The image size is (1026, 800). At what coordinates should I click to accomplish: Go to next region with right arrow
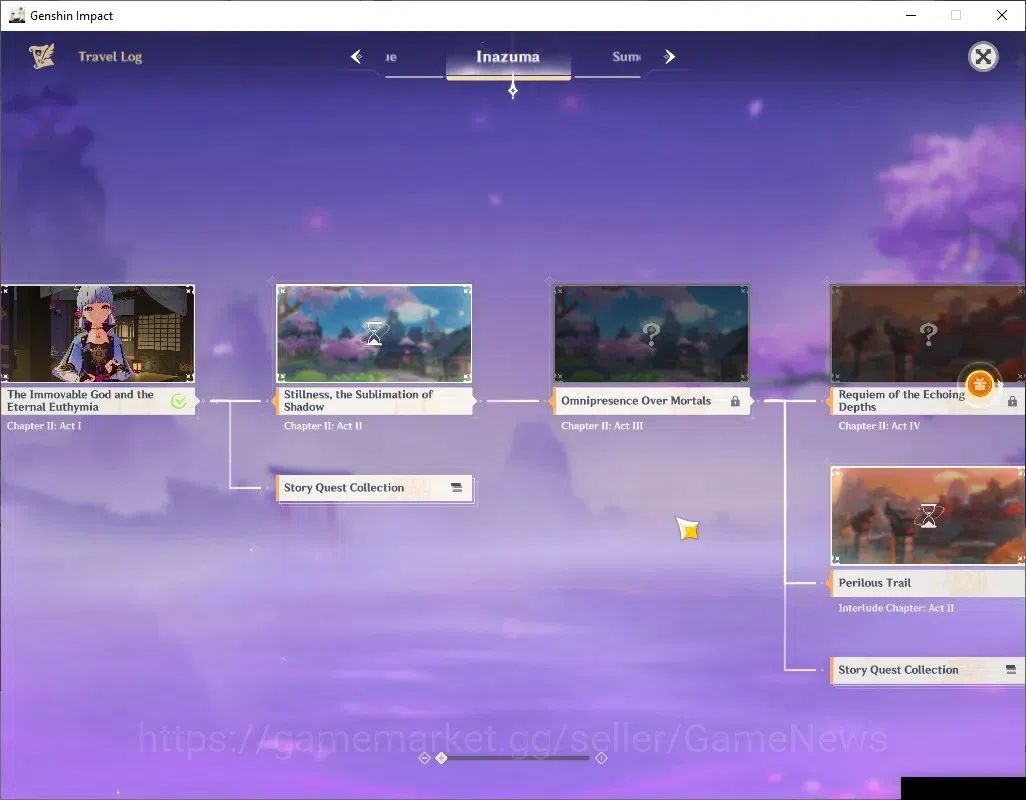(x=669, y=57)
